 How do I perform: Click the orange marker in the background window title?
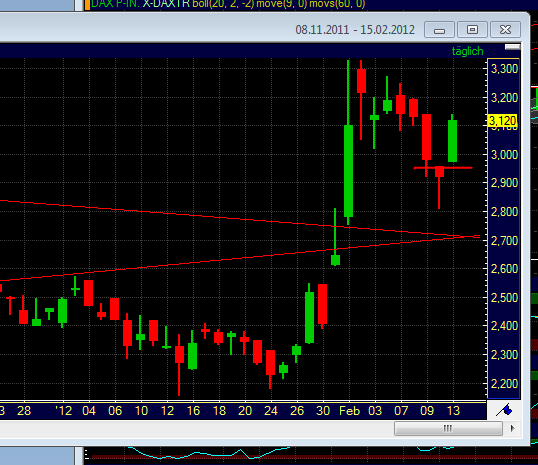click(87, 4)
